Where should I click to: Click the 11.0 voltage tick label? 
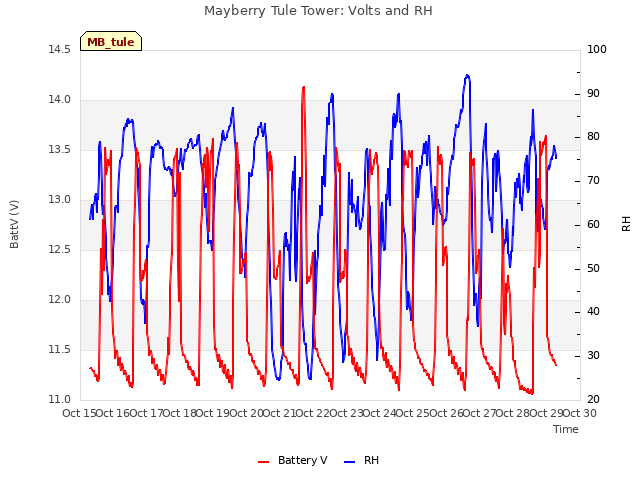click(60, 400)
